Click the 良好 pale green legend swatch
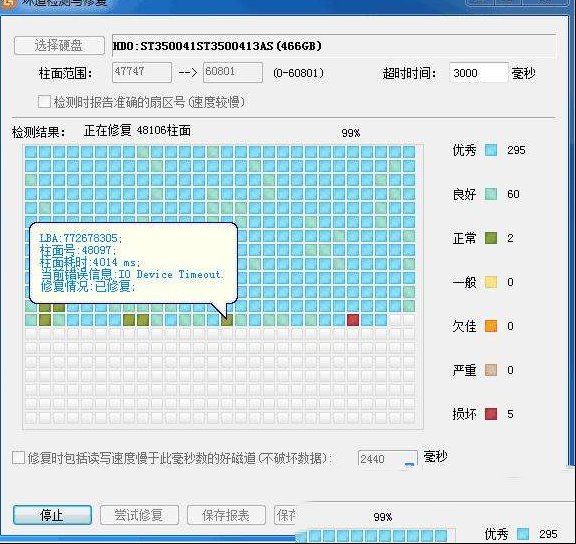The height and width of the screenshot is (544, 576). (491, 194)
